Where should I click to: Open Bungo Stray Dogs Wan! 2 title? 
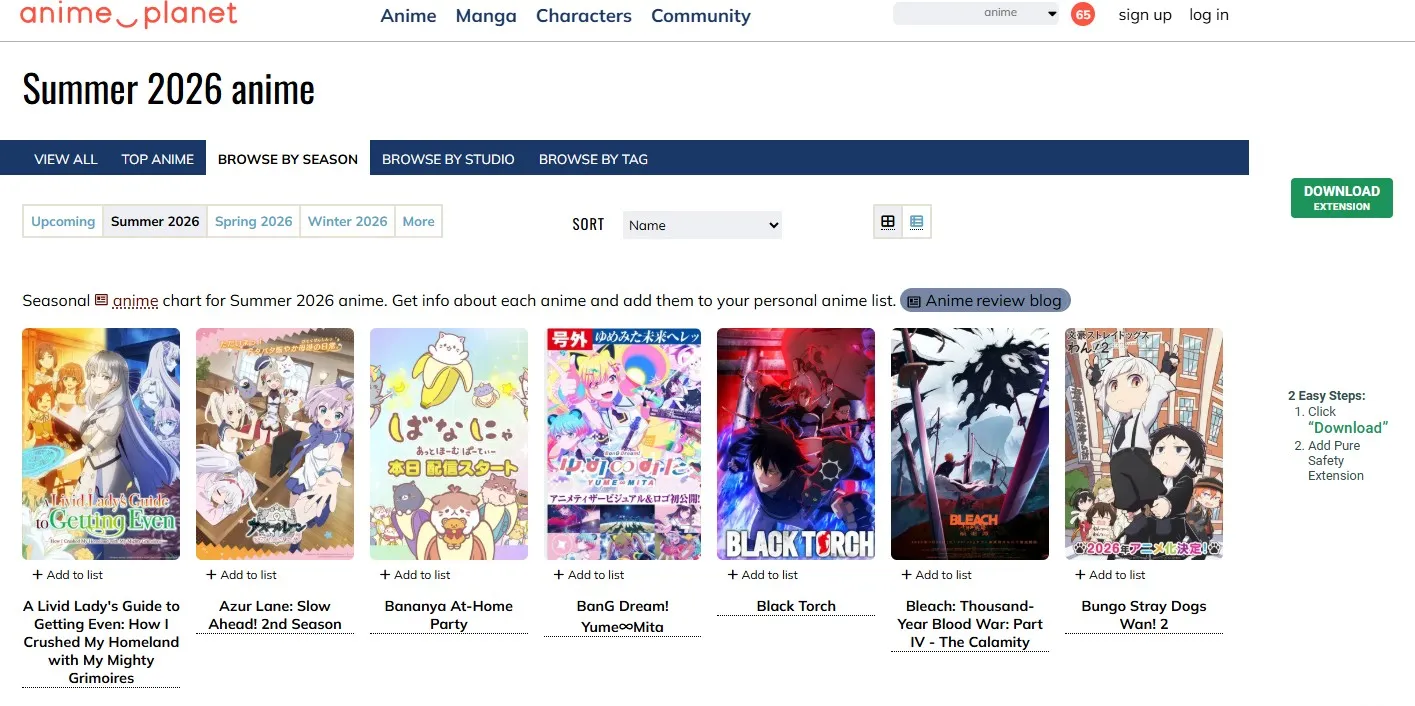1144,615
